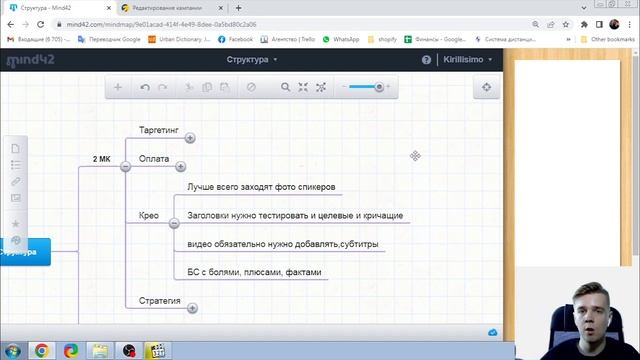Open the note icon in left sidebar
640x360 pixels.
16,149
